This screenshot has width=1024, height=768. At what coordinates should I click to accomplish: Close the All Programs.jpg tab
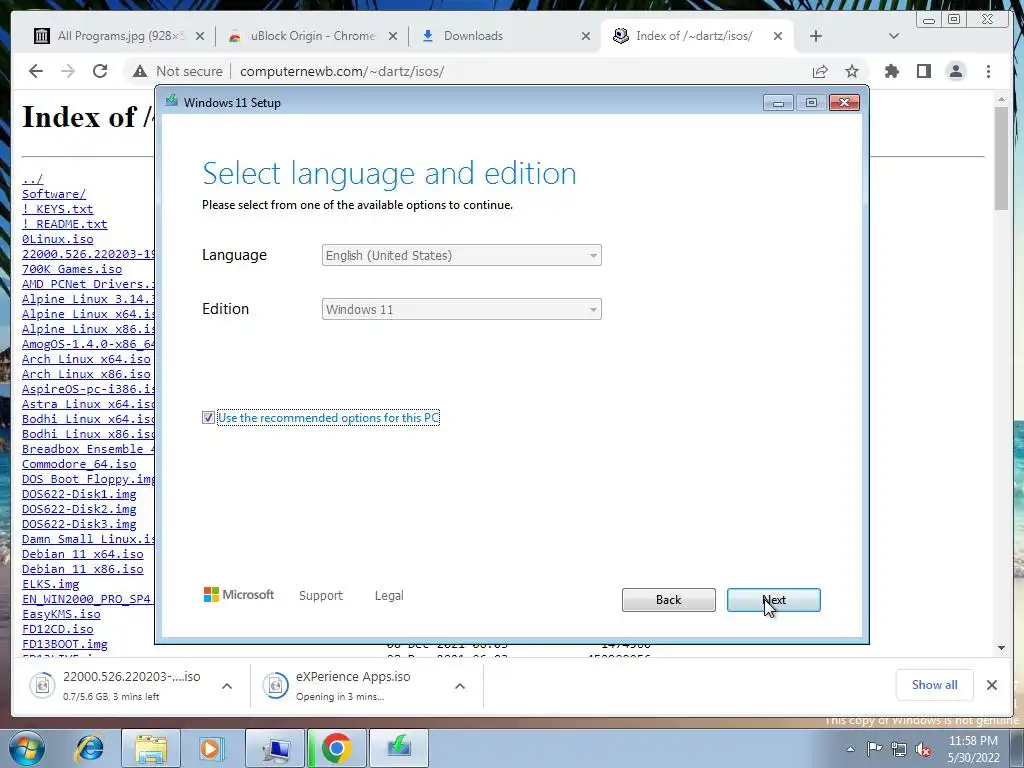pyautogui.click(x=200, y=37)
